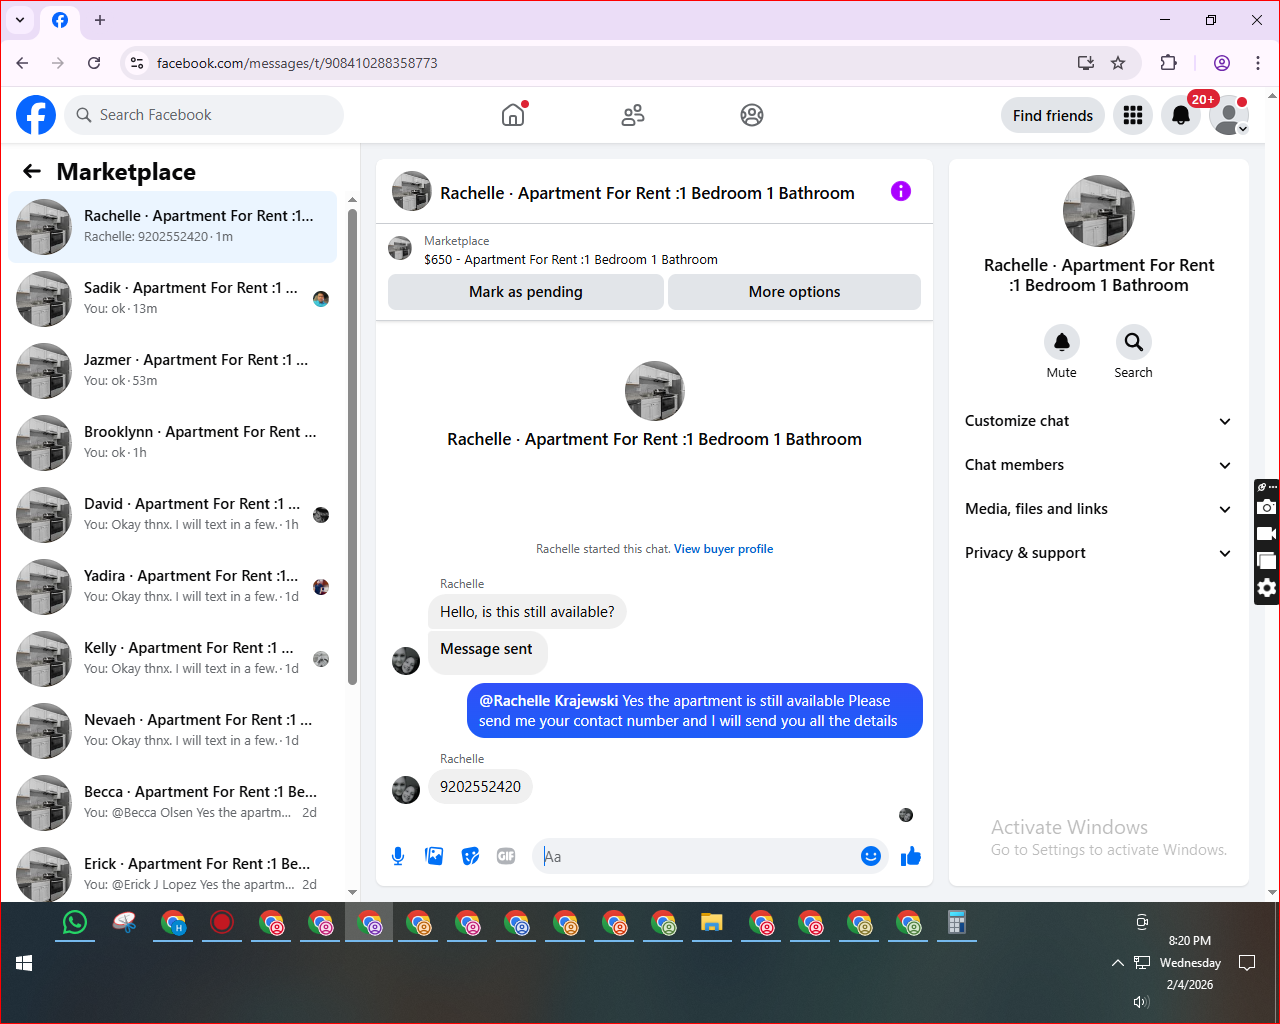Open conversation information purple icon
This screenshot has height=1024, width=1280.
click(x=901, y=191)
